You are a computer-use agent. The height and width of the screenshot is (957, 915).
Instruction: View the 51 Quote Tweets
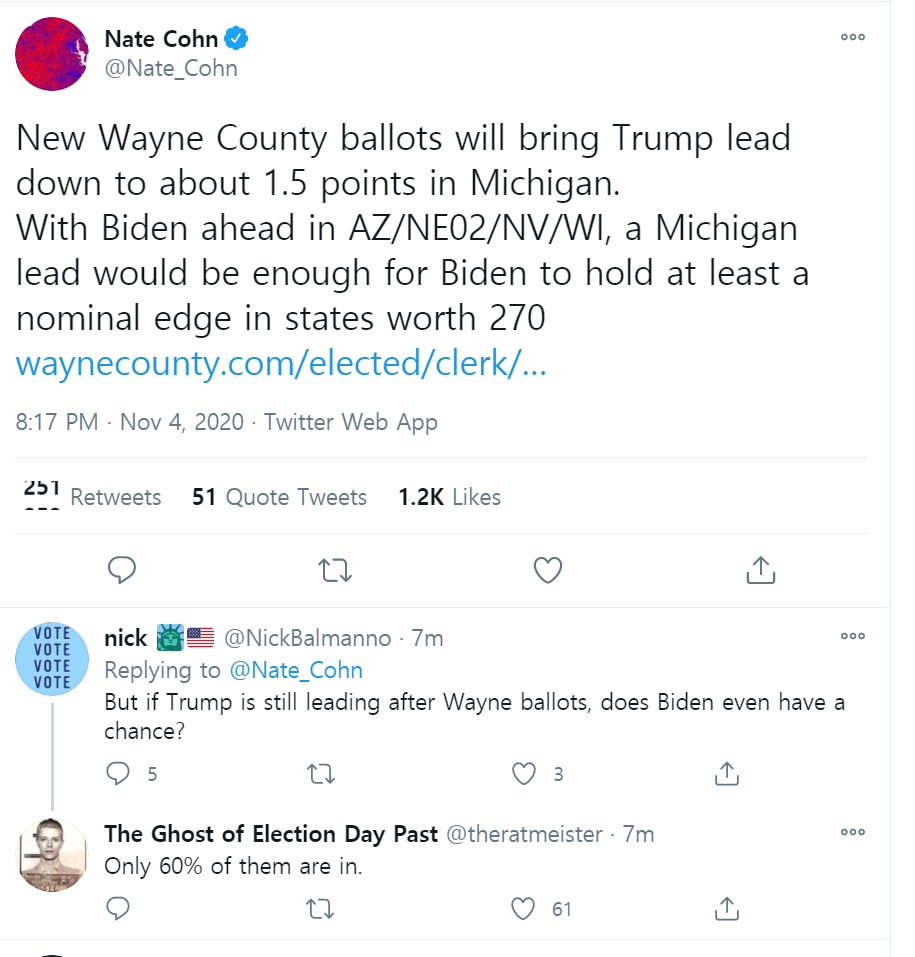click(x=279, y=497)
